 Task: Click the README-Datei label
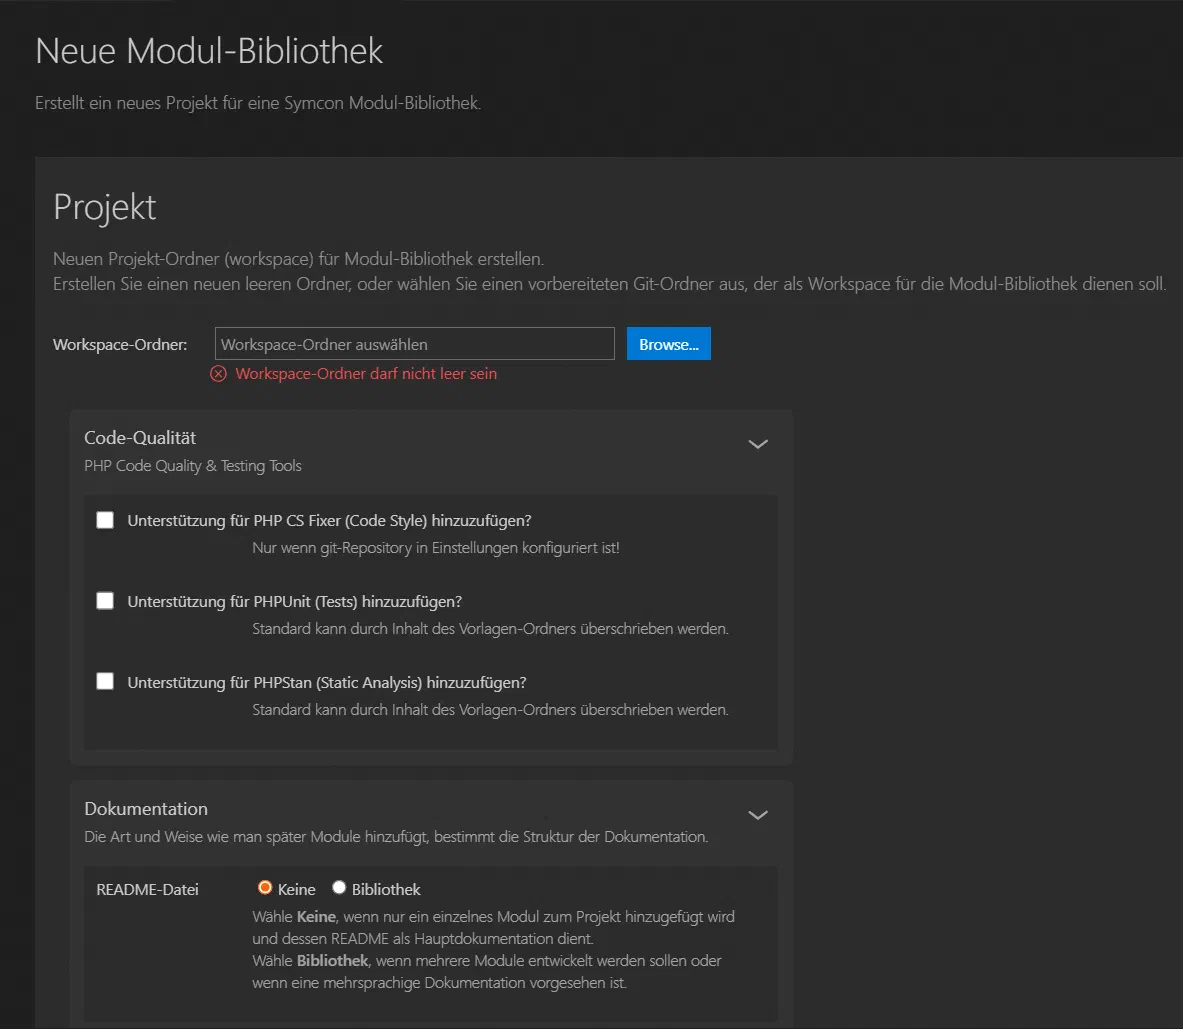tap(148, 890)
